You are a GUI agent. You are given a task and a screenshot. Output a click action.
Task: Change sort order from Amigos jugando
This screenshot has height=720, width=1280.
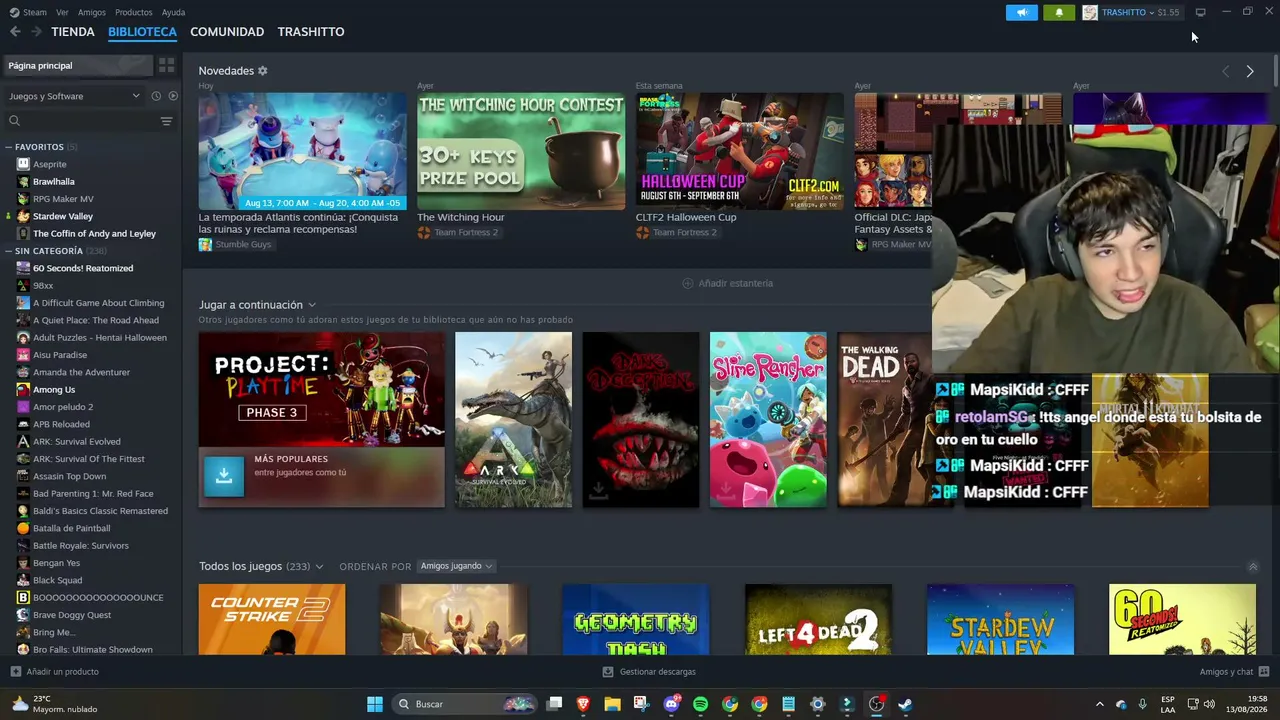pos(457,566)
